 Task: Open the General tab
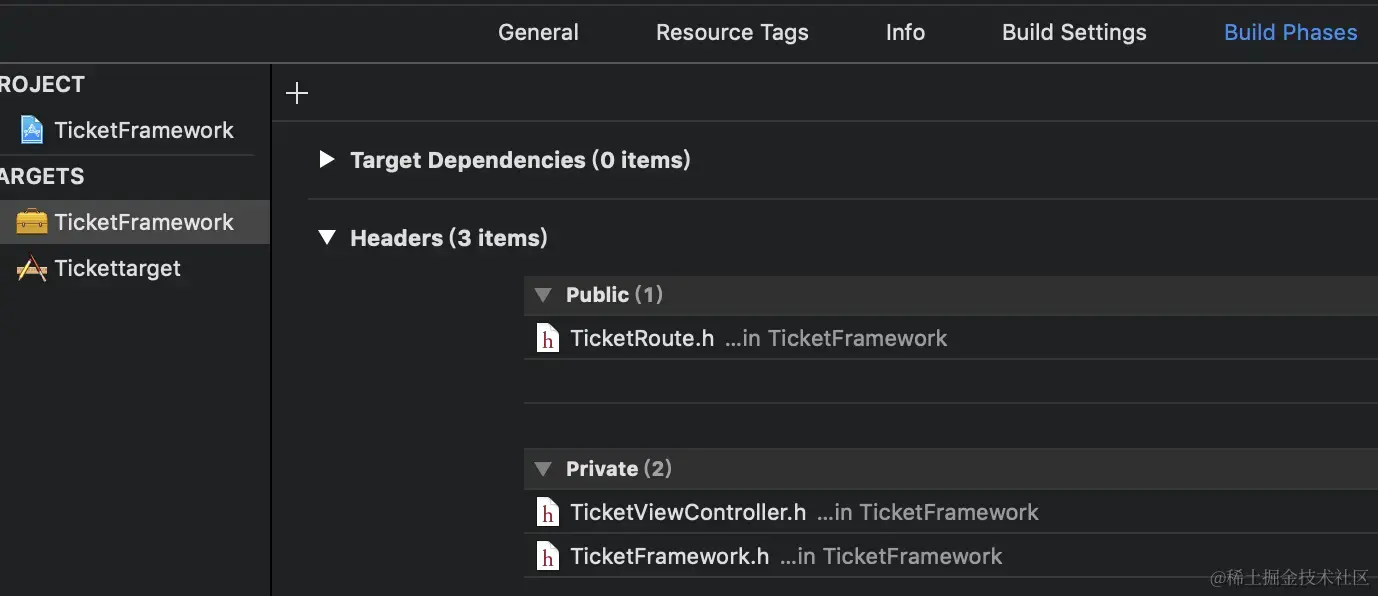coord(538,32)
